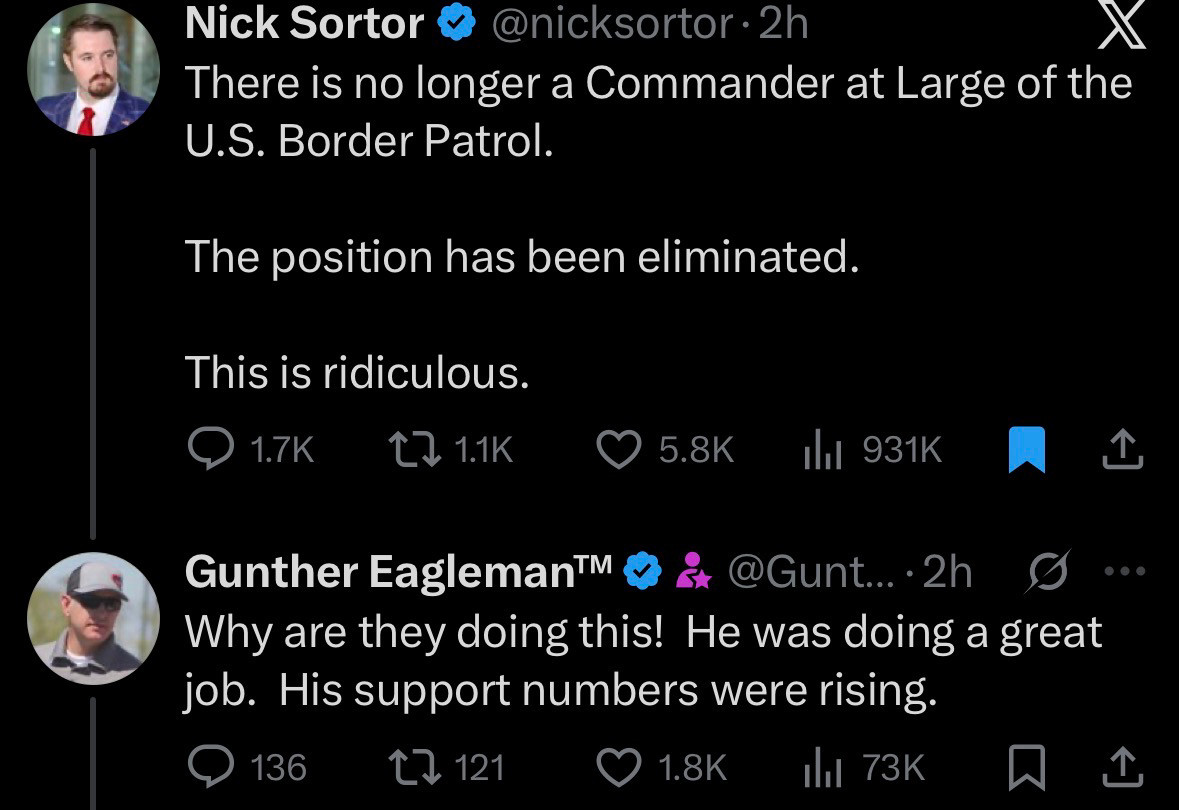Click Gunther Eagleman's affiliate badge icon

click(693, 572)
